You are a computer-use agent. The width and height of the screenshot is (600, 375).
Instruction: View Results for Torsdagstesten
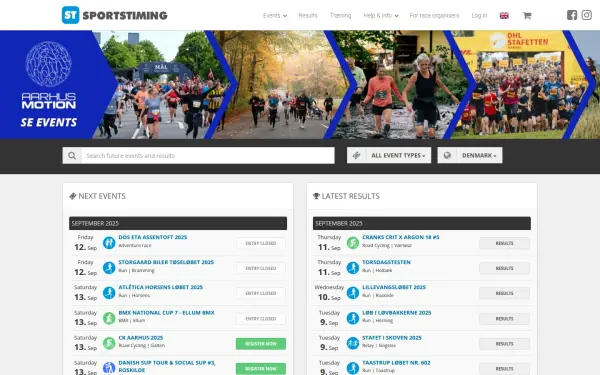[x=504, y=268]
